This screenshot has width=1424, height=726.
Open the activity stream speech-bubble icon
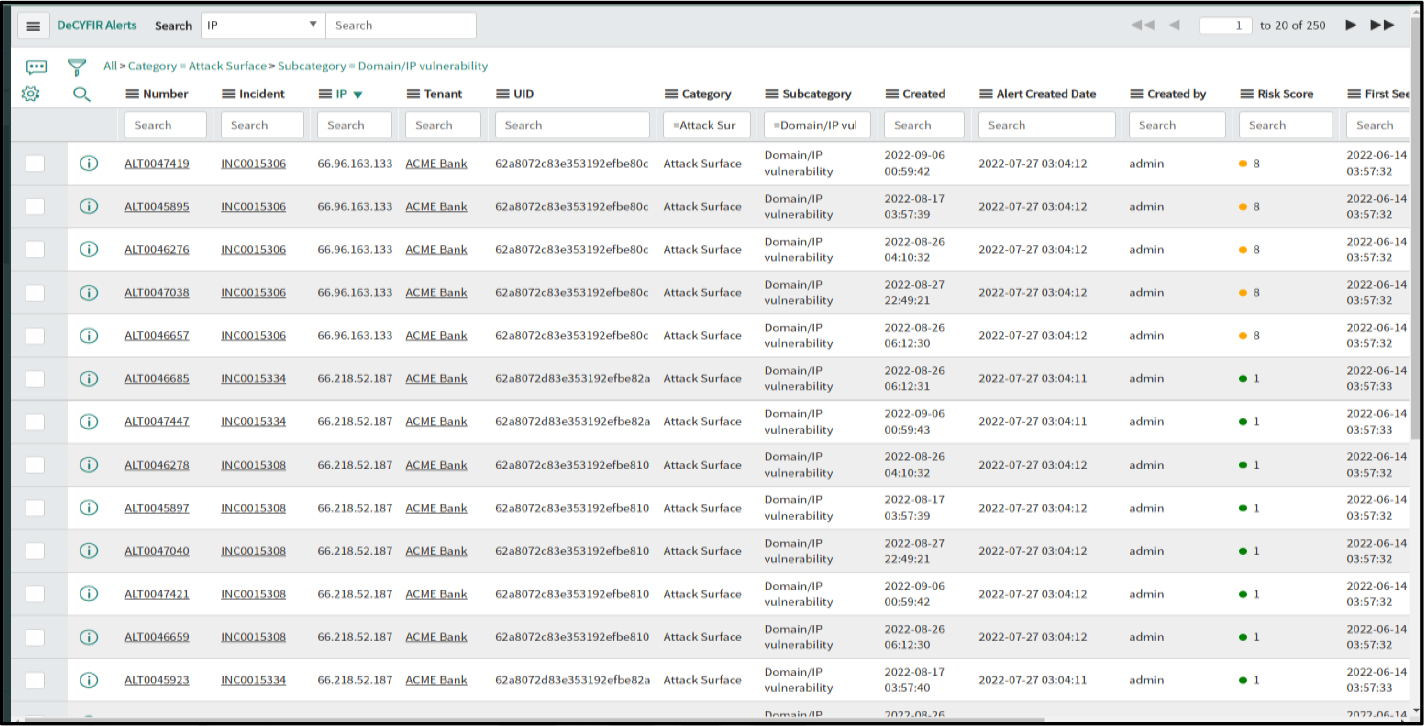pos(36,67)
